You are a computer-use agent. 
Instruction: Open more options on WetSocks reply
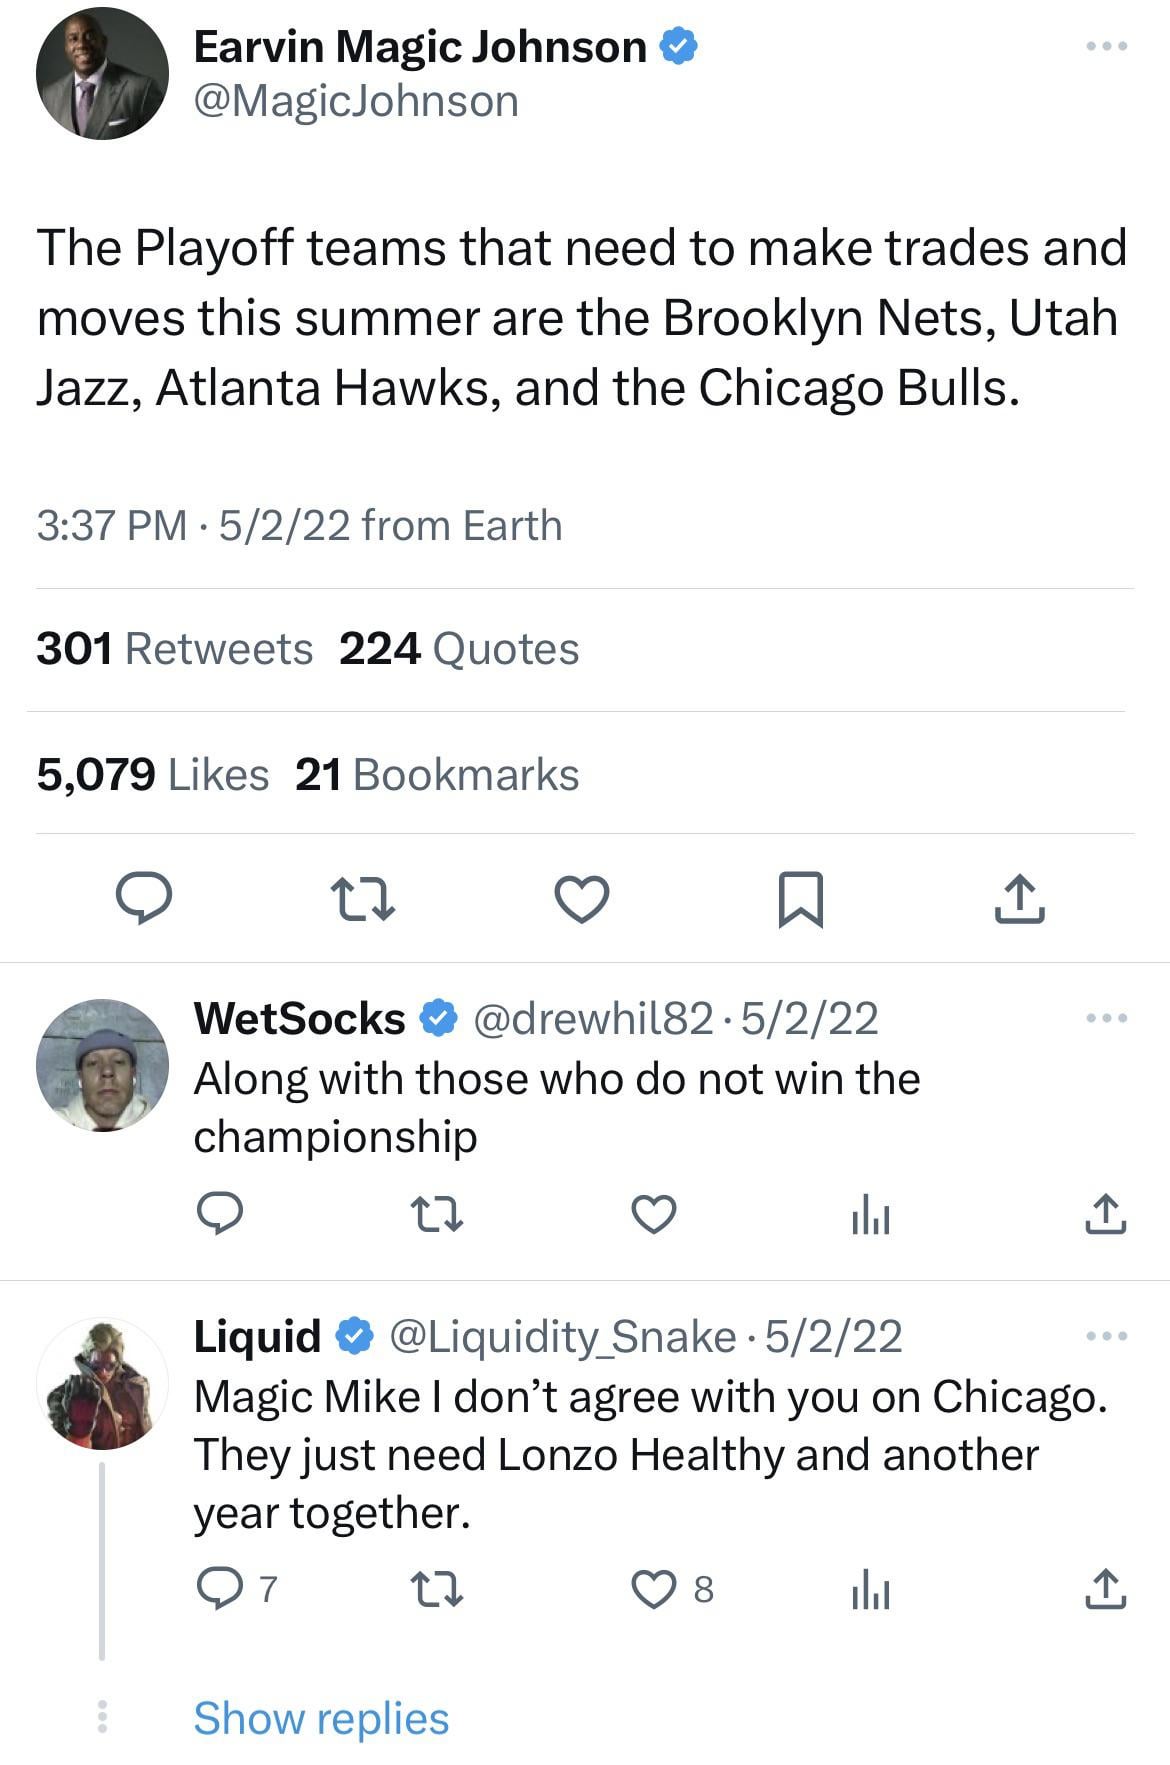1107,1018
